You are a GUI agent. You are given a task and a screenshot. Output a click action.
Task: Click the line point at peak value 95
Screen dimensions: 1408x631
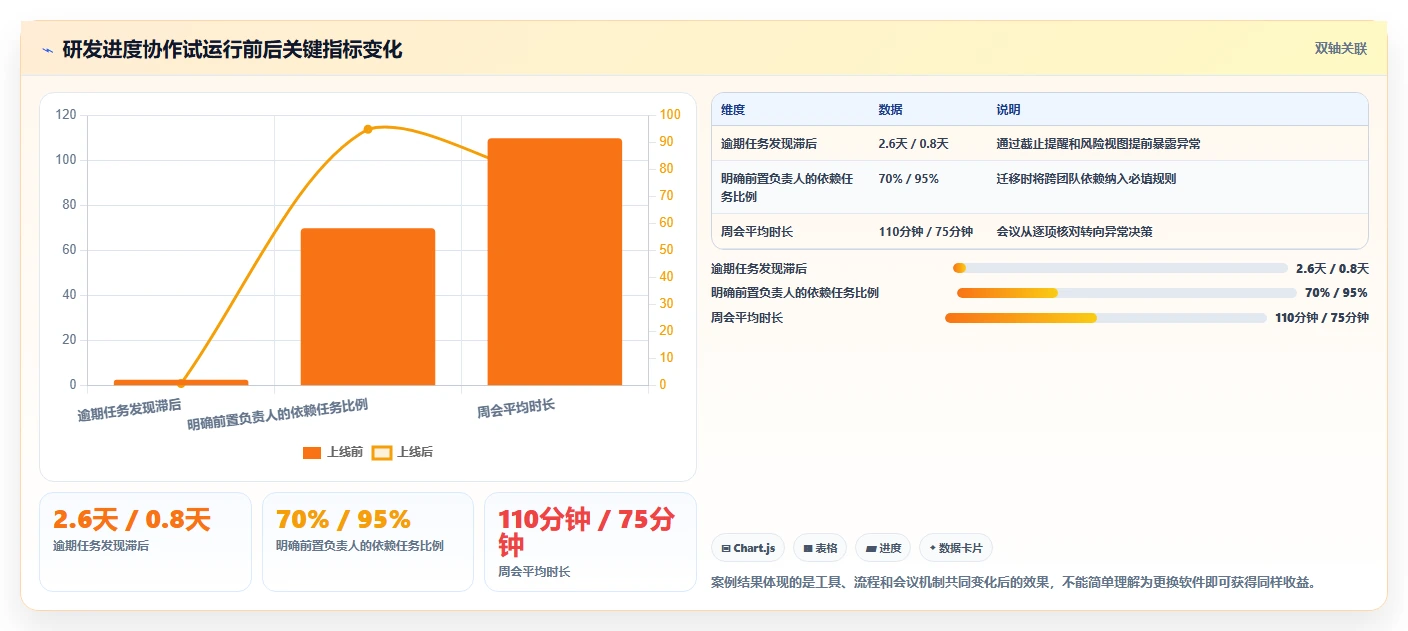tap(367, 129)
